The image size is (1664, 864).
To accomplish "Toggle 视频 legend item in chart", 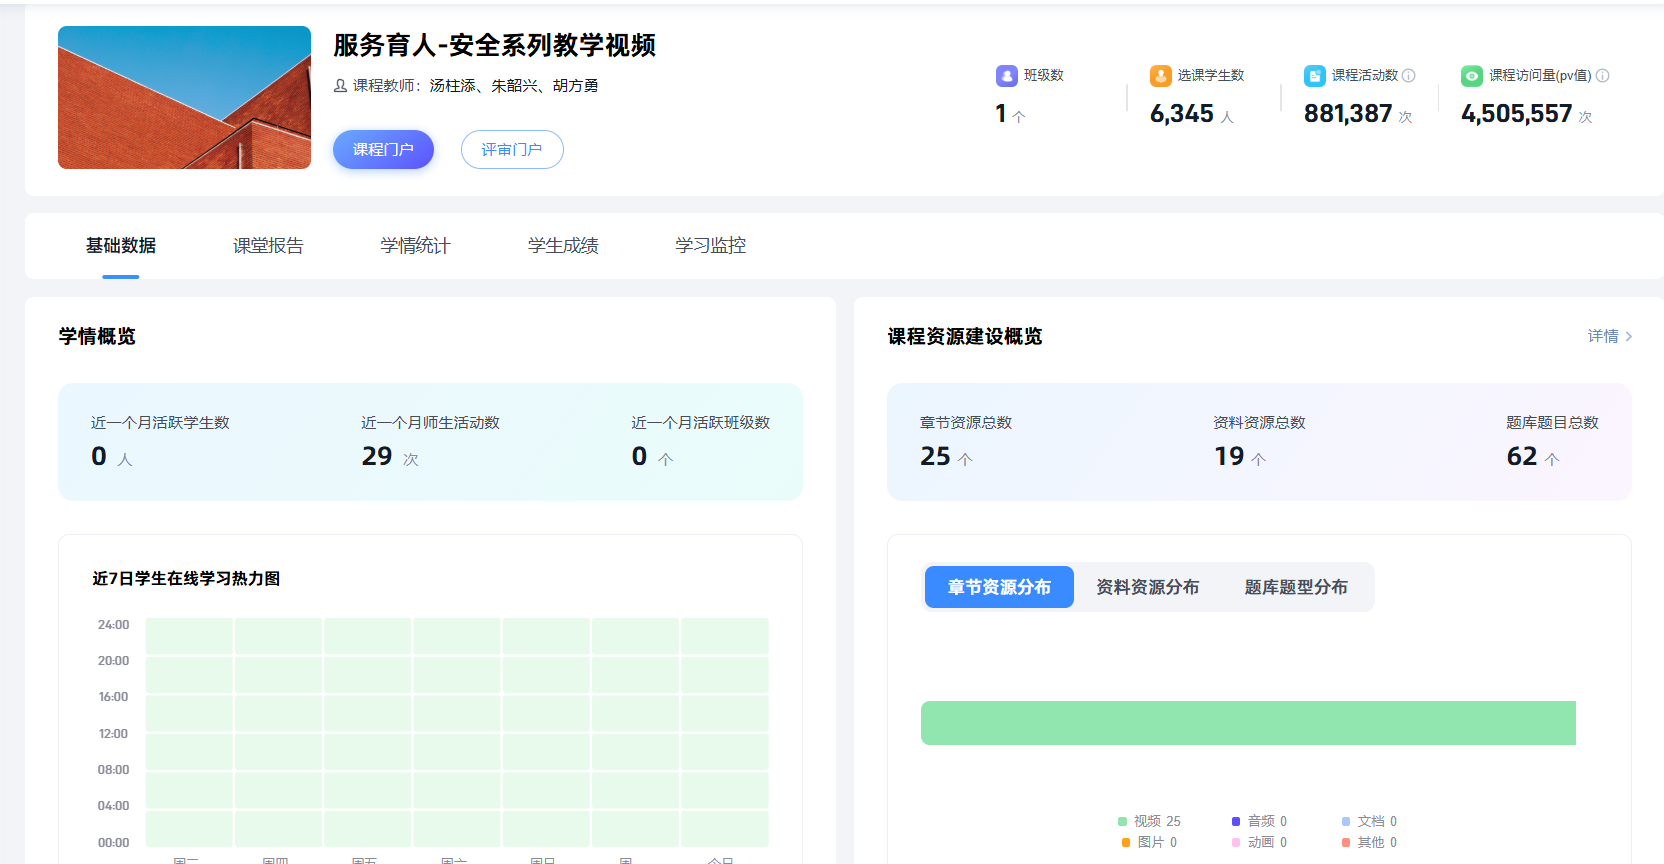I will tap(1149, 821).
